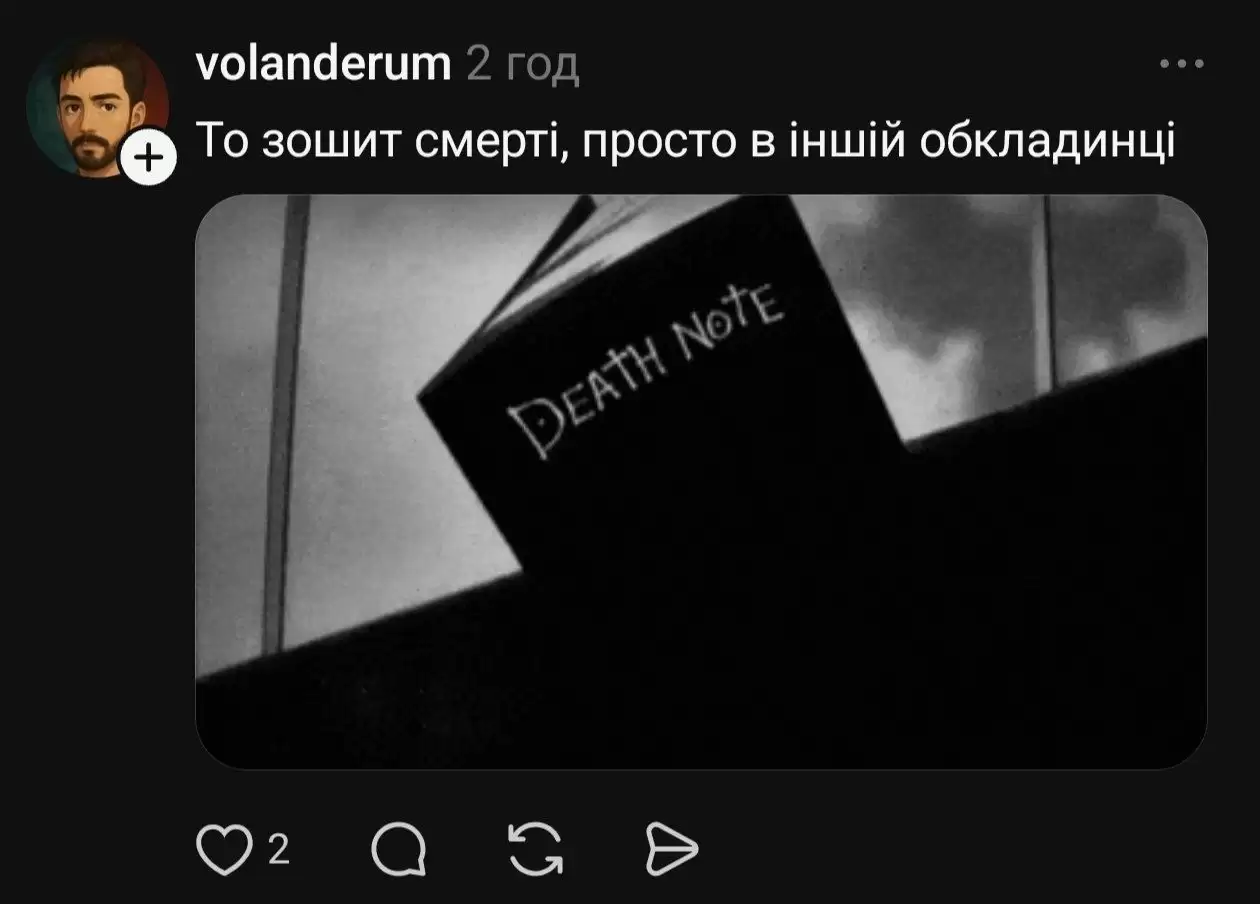Open replies via the speech bubble icon
Screen dimensions: 1260x904
[399, 851]
